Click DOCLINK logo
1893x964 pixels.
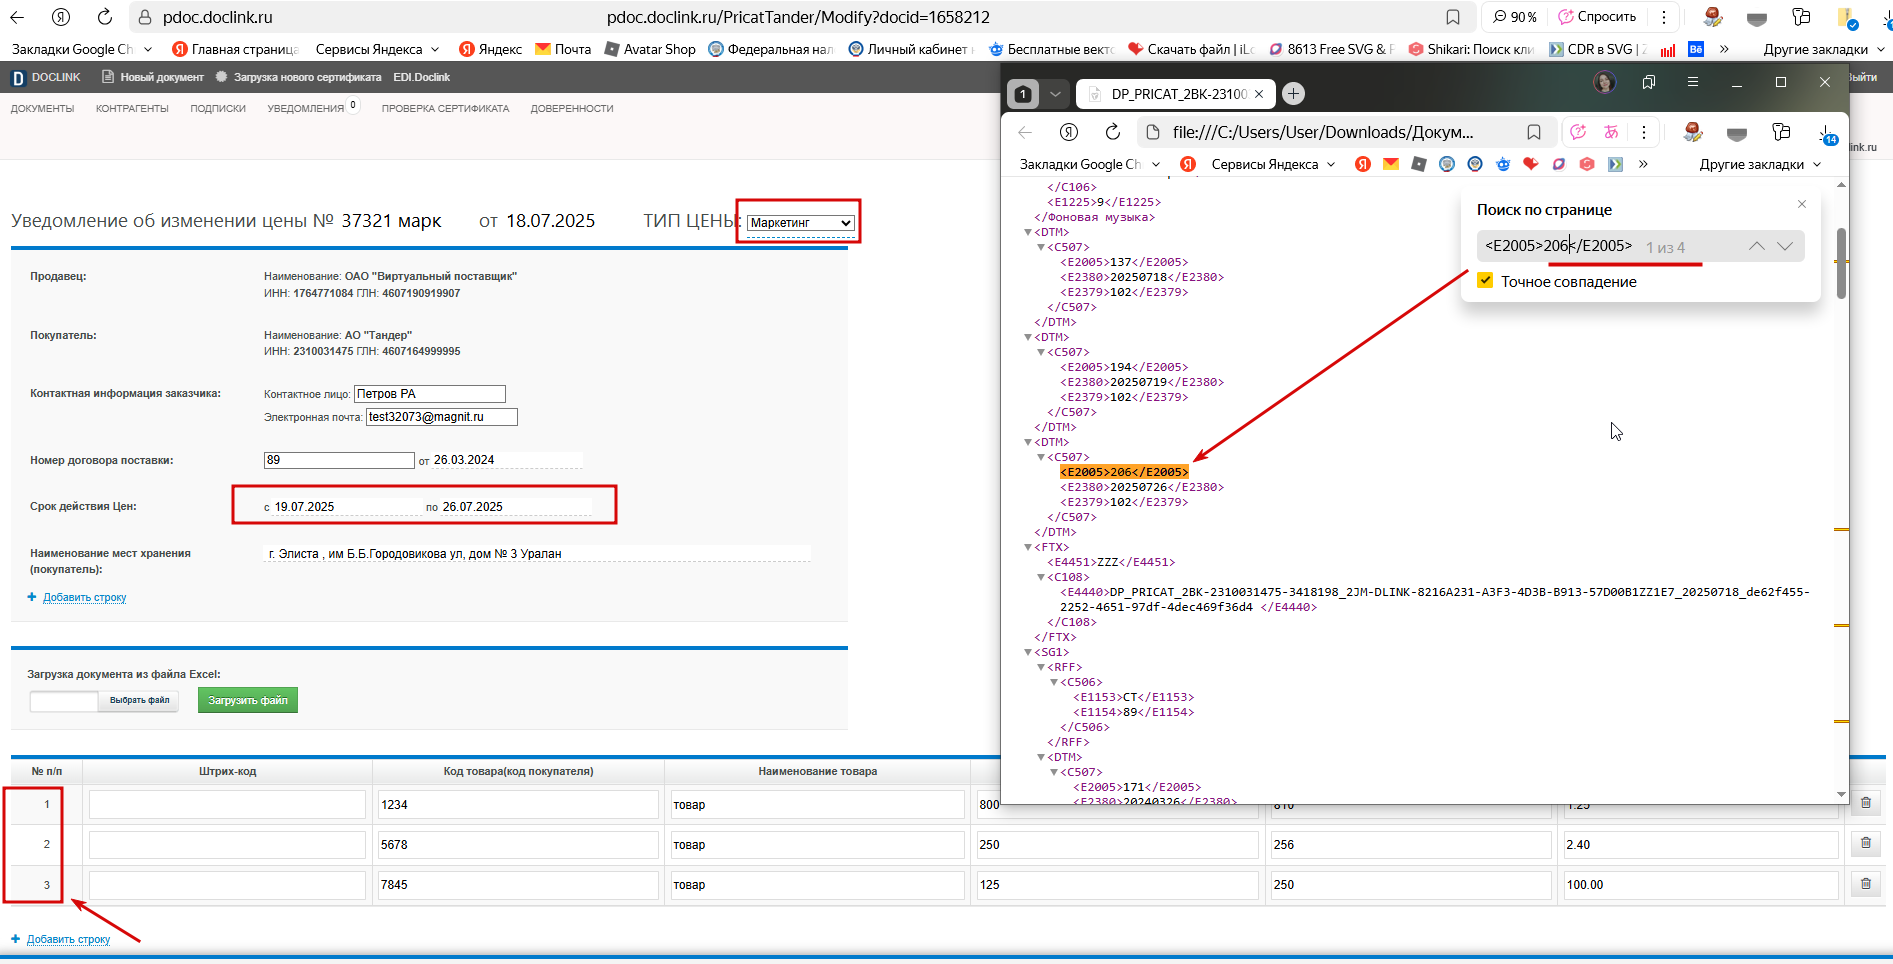click(46, 77)
